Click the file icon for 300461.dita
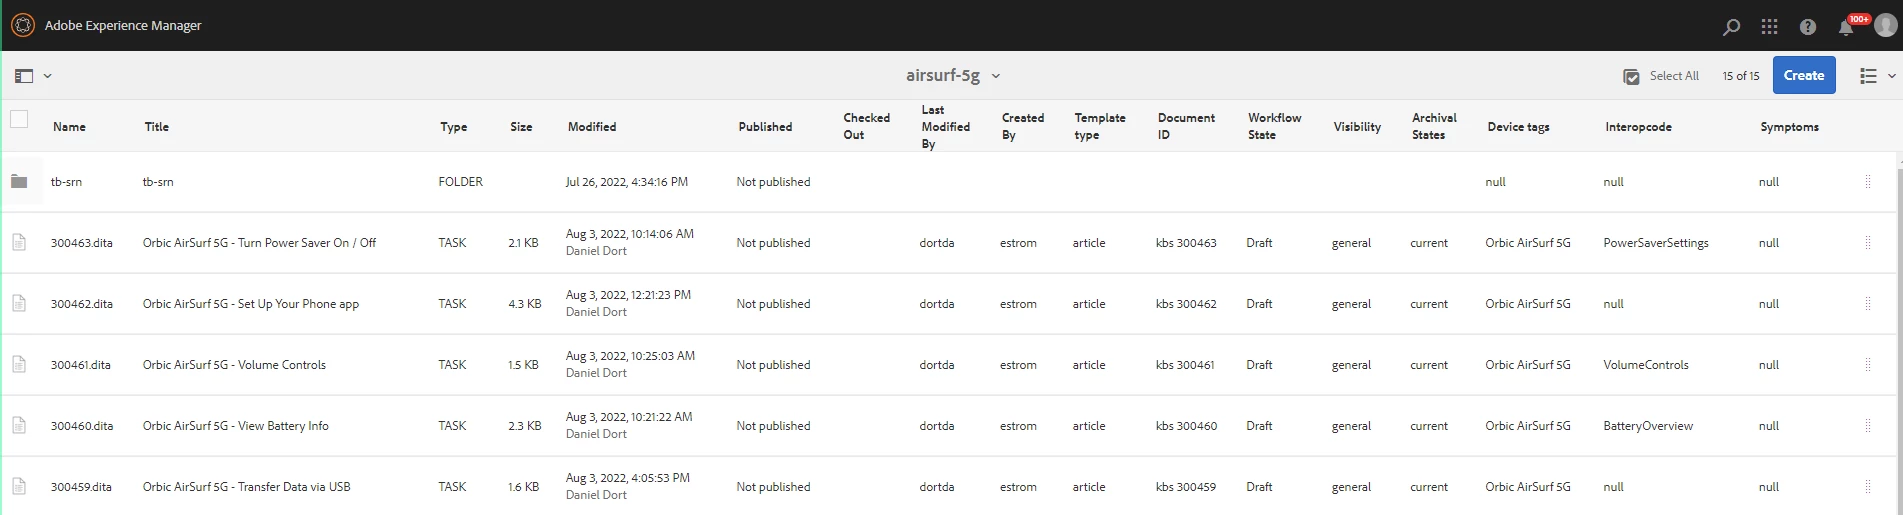 (x=19, y=364)
